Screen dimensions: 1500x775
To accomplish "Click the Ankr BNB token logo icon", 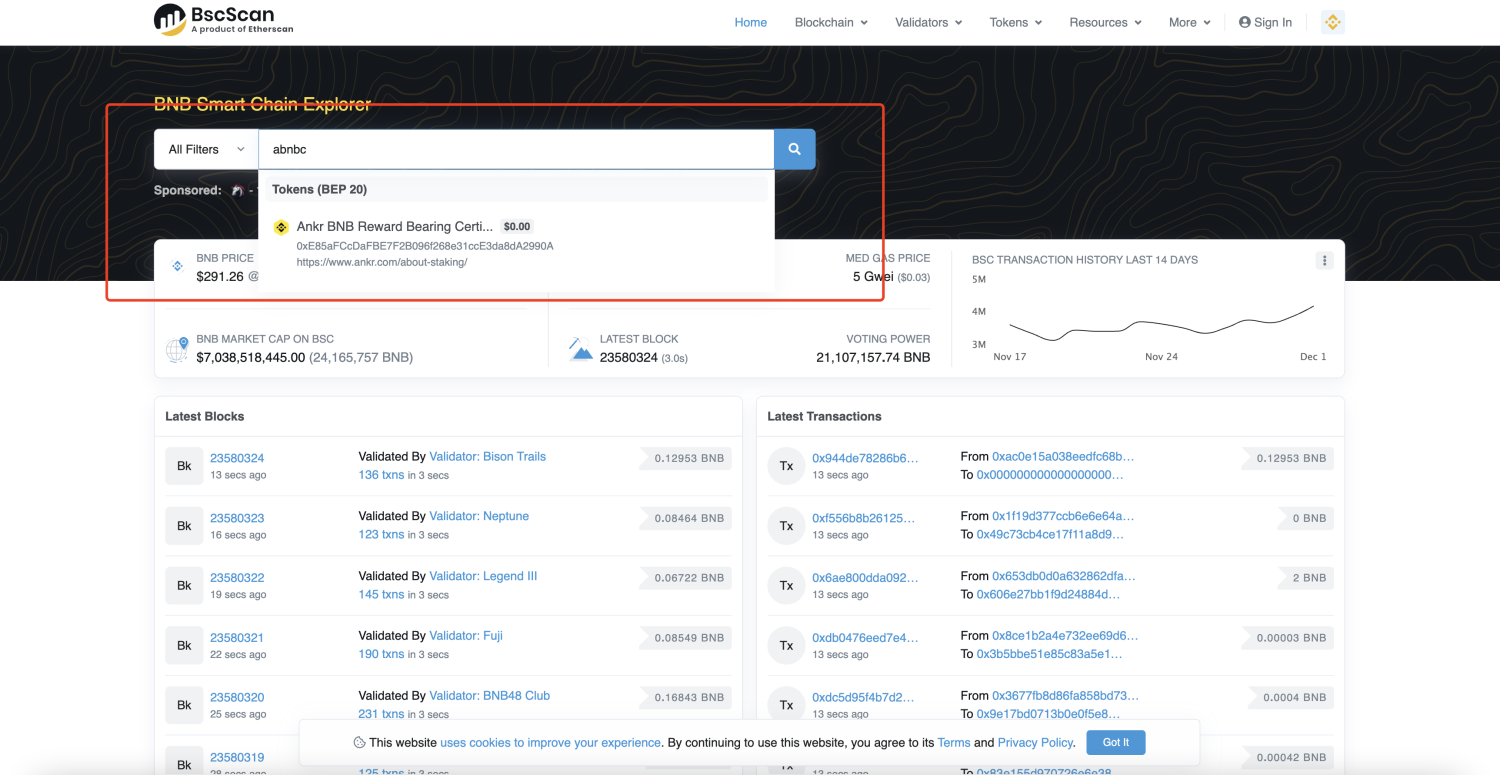I will tap(281, 227).
